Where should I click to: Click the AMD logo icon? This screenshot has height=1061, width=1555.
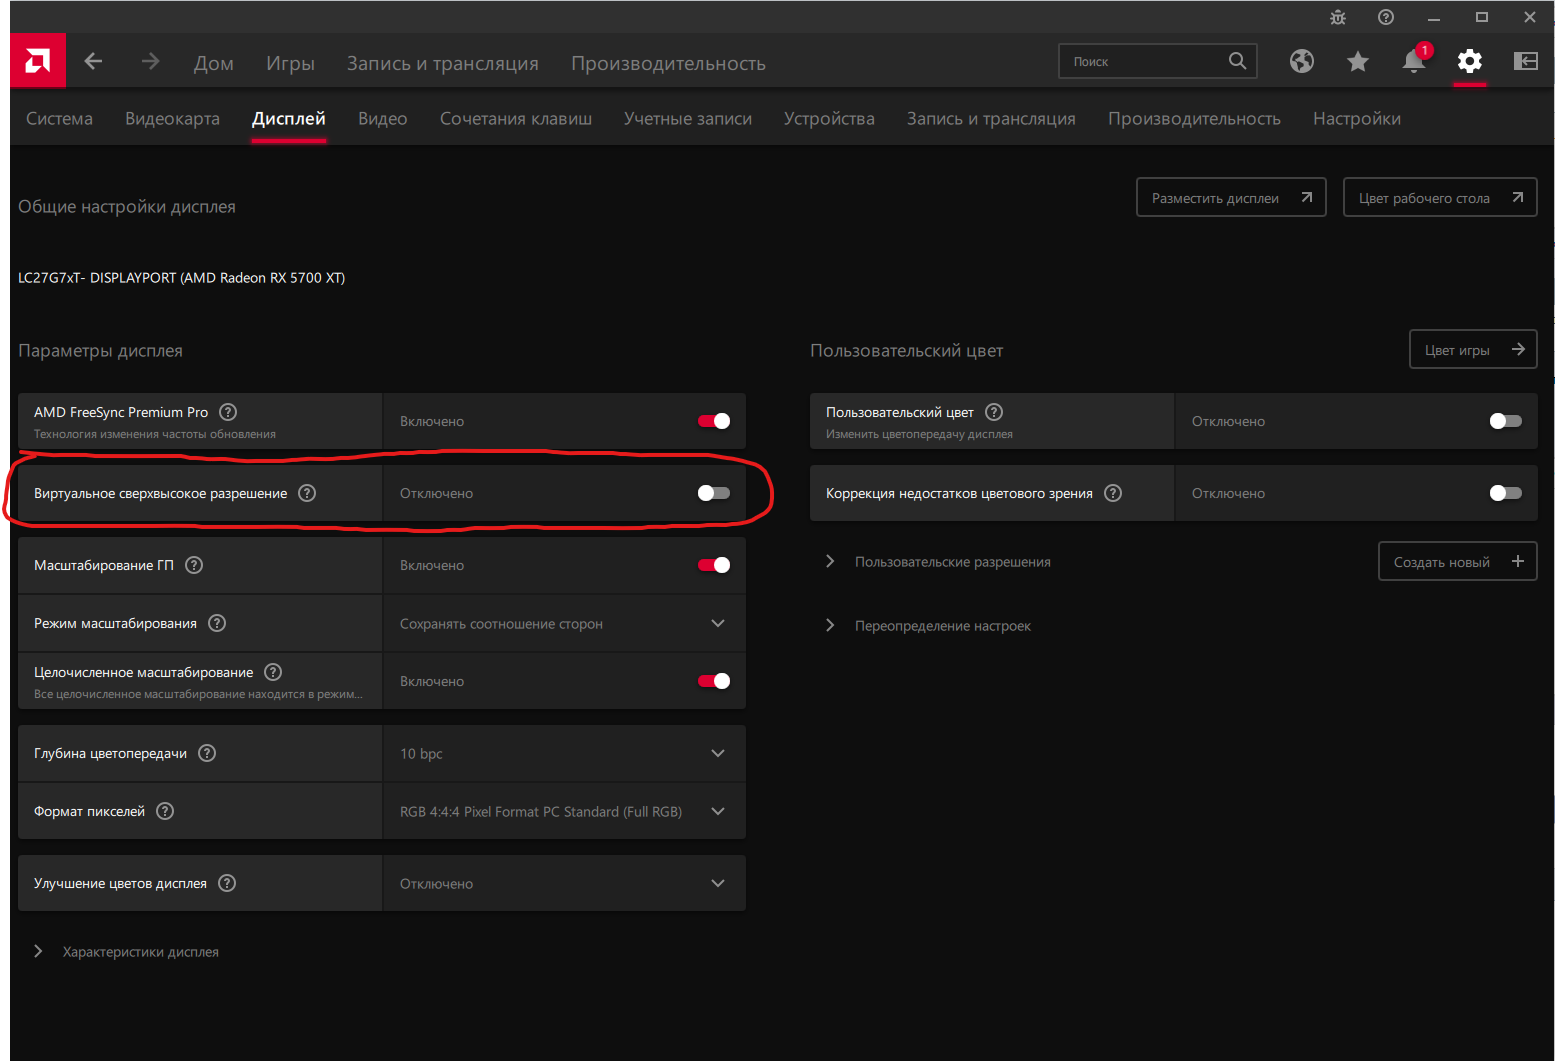coord(38,61)
